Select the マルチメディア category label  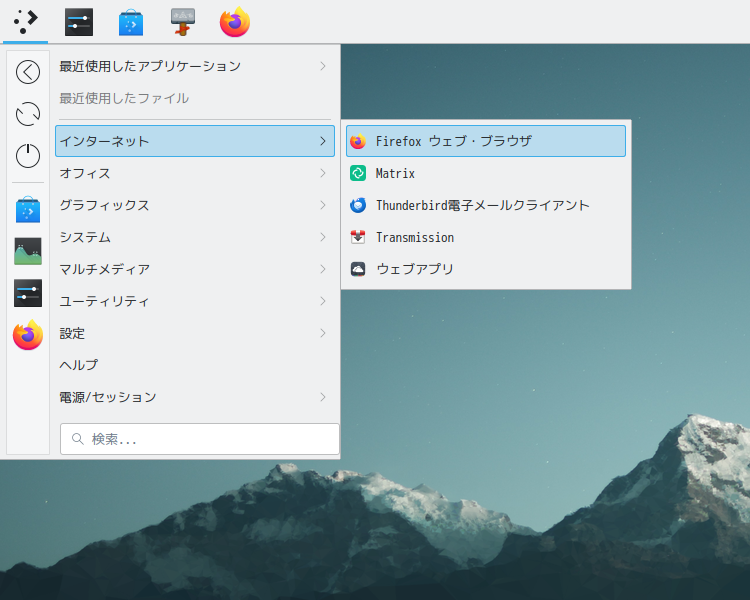point(104,269)
